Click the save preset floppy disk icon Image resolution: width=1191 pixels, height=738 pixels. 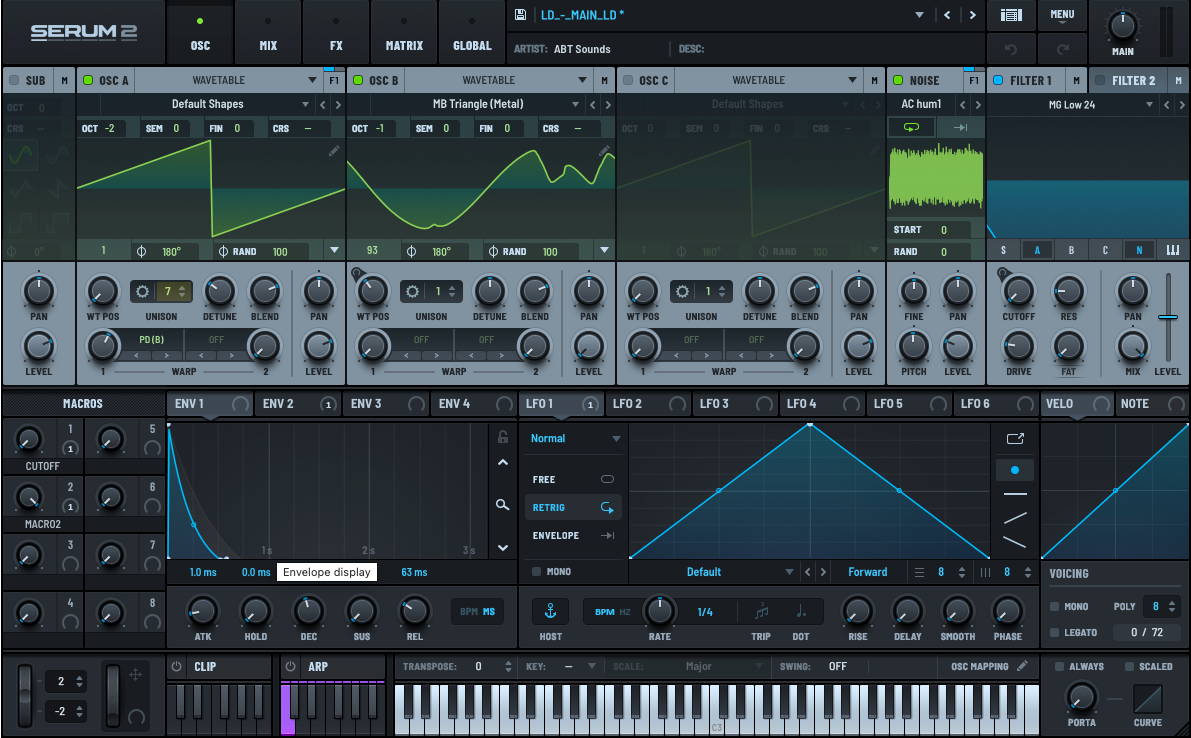coord(520,15)
